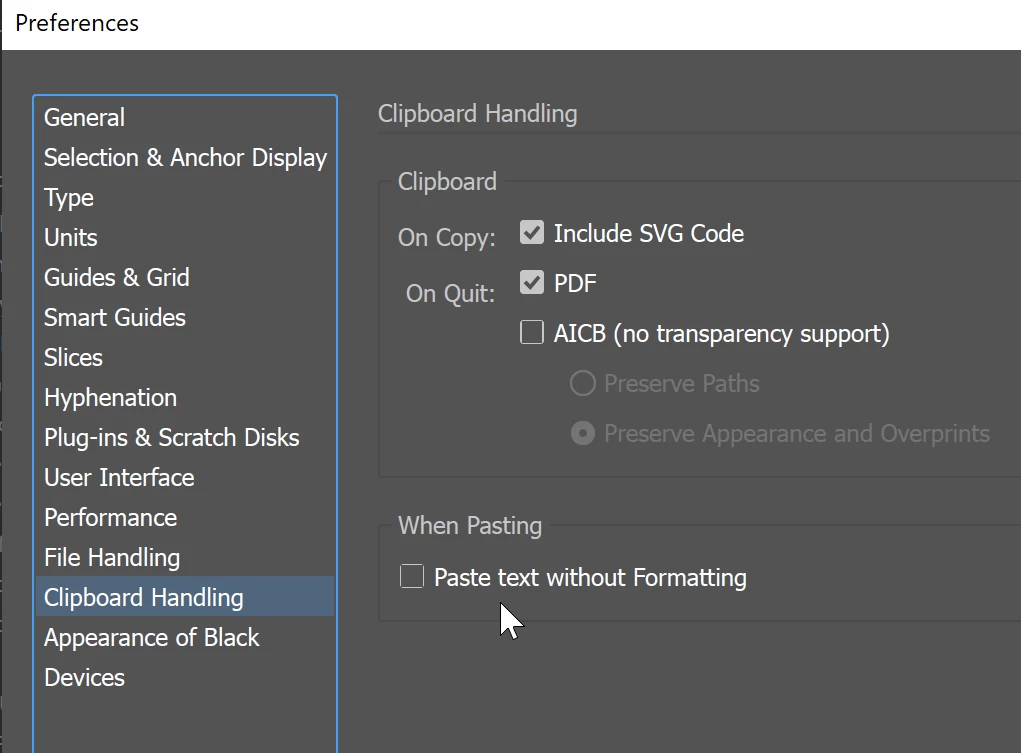
Task: Select Clipboard Handling category
Action: click(144, 598)
